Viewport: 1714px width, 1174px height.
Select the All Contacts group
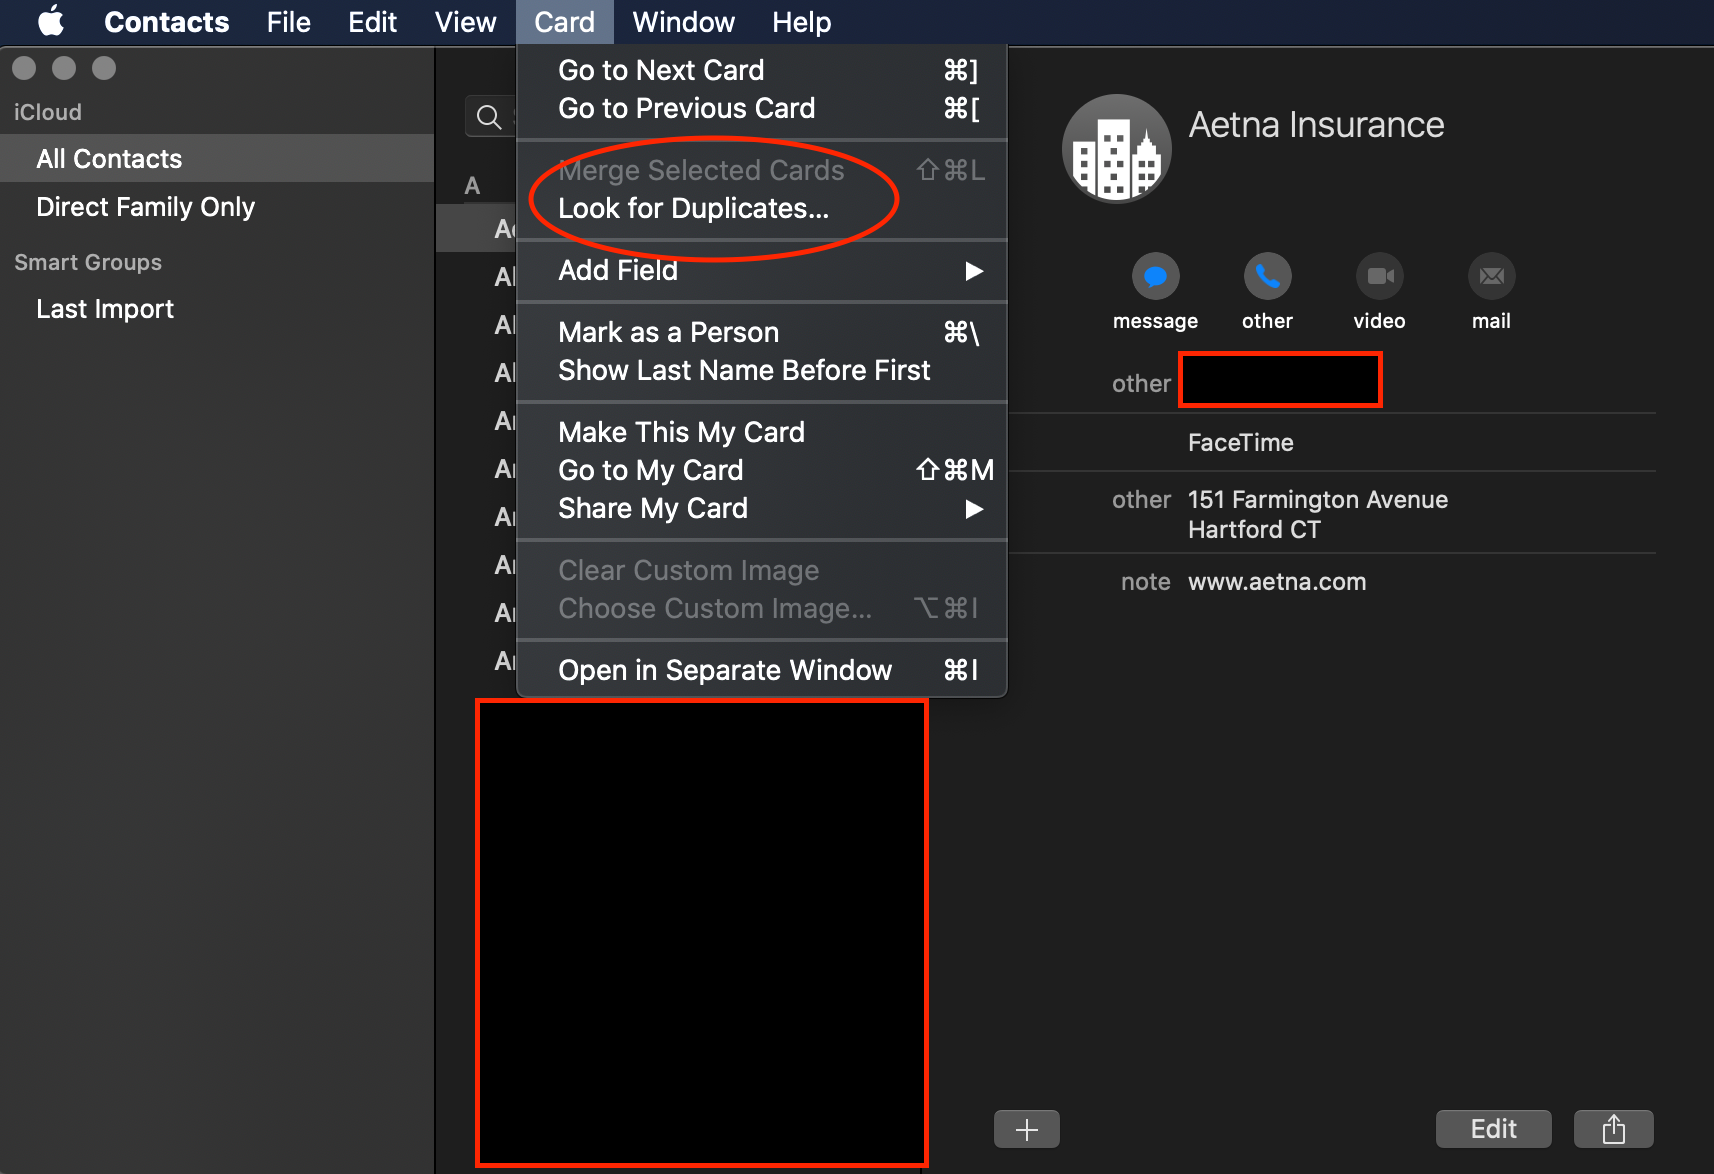pos(217,159)
